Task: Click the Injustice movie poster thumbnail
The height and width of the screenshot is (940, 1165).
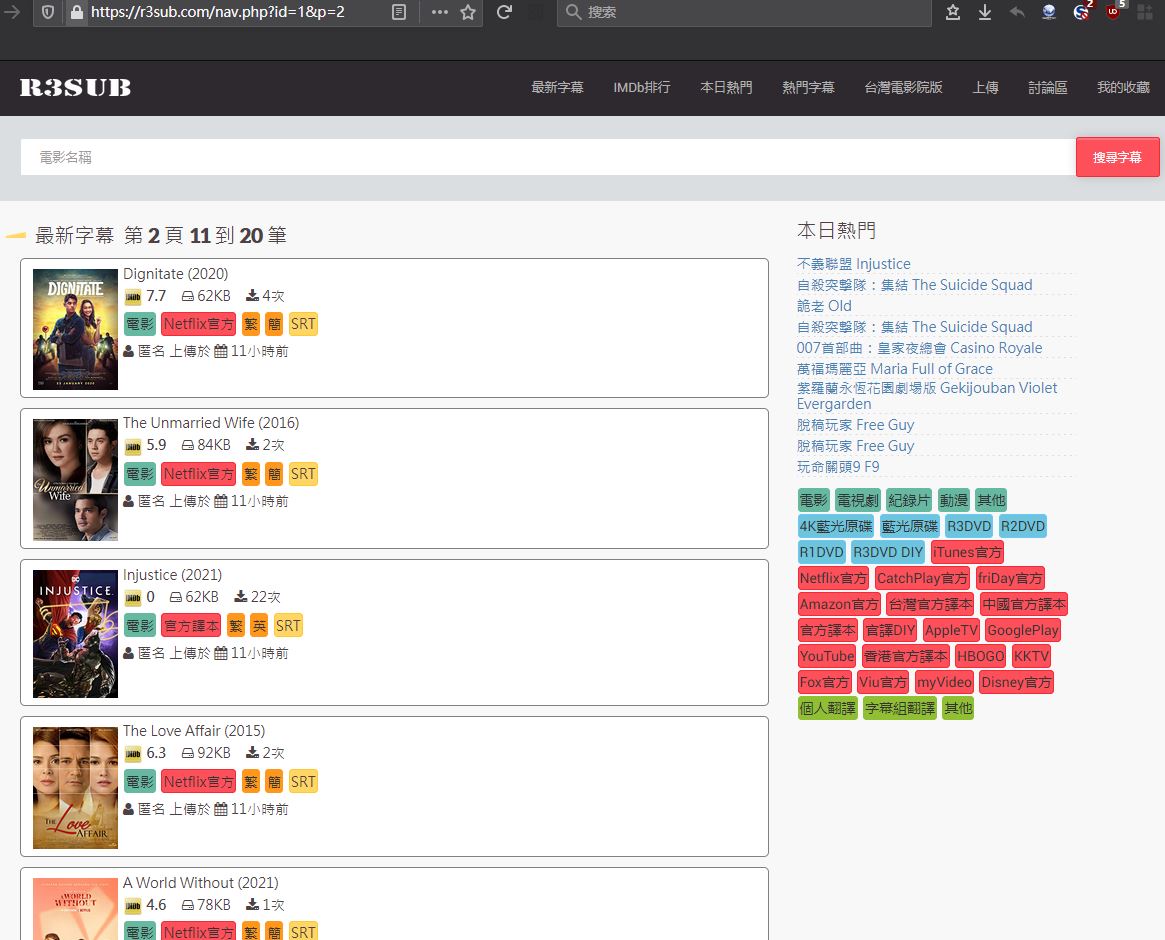Action: tap(75, 634)
